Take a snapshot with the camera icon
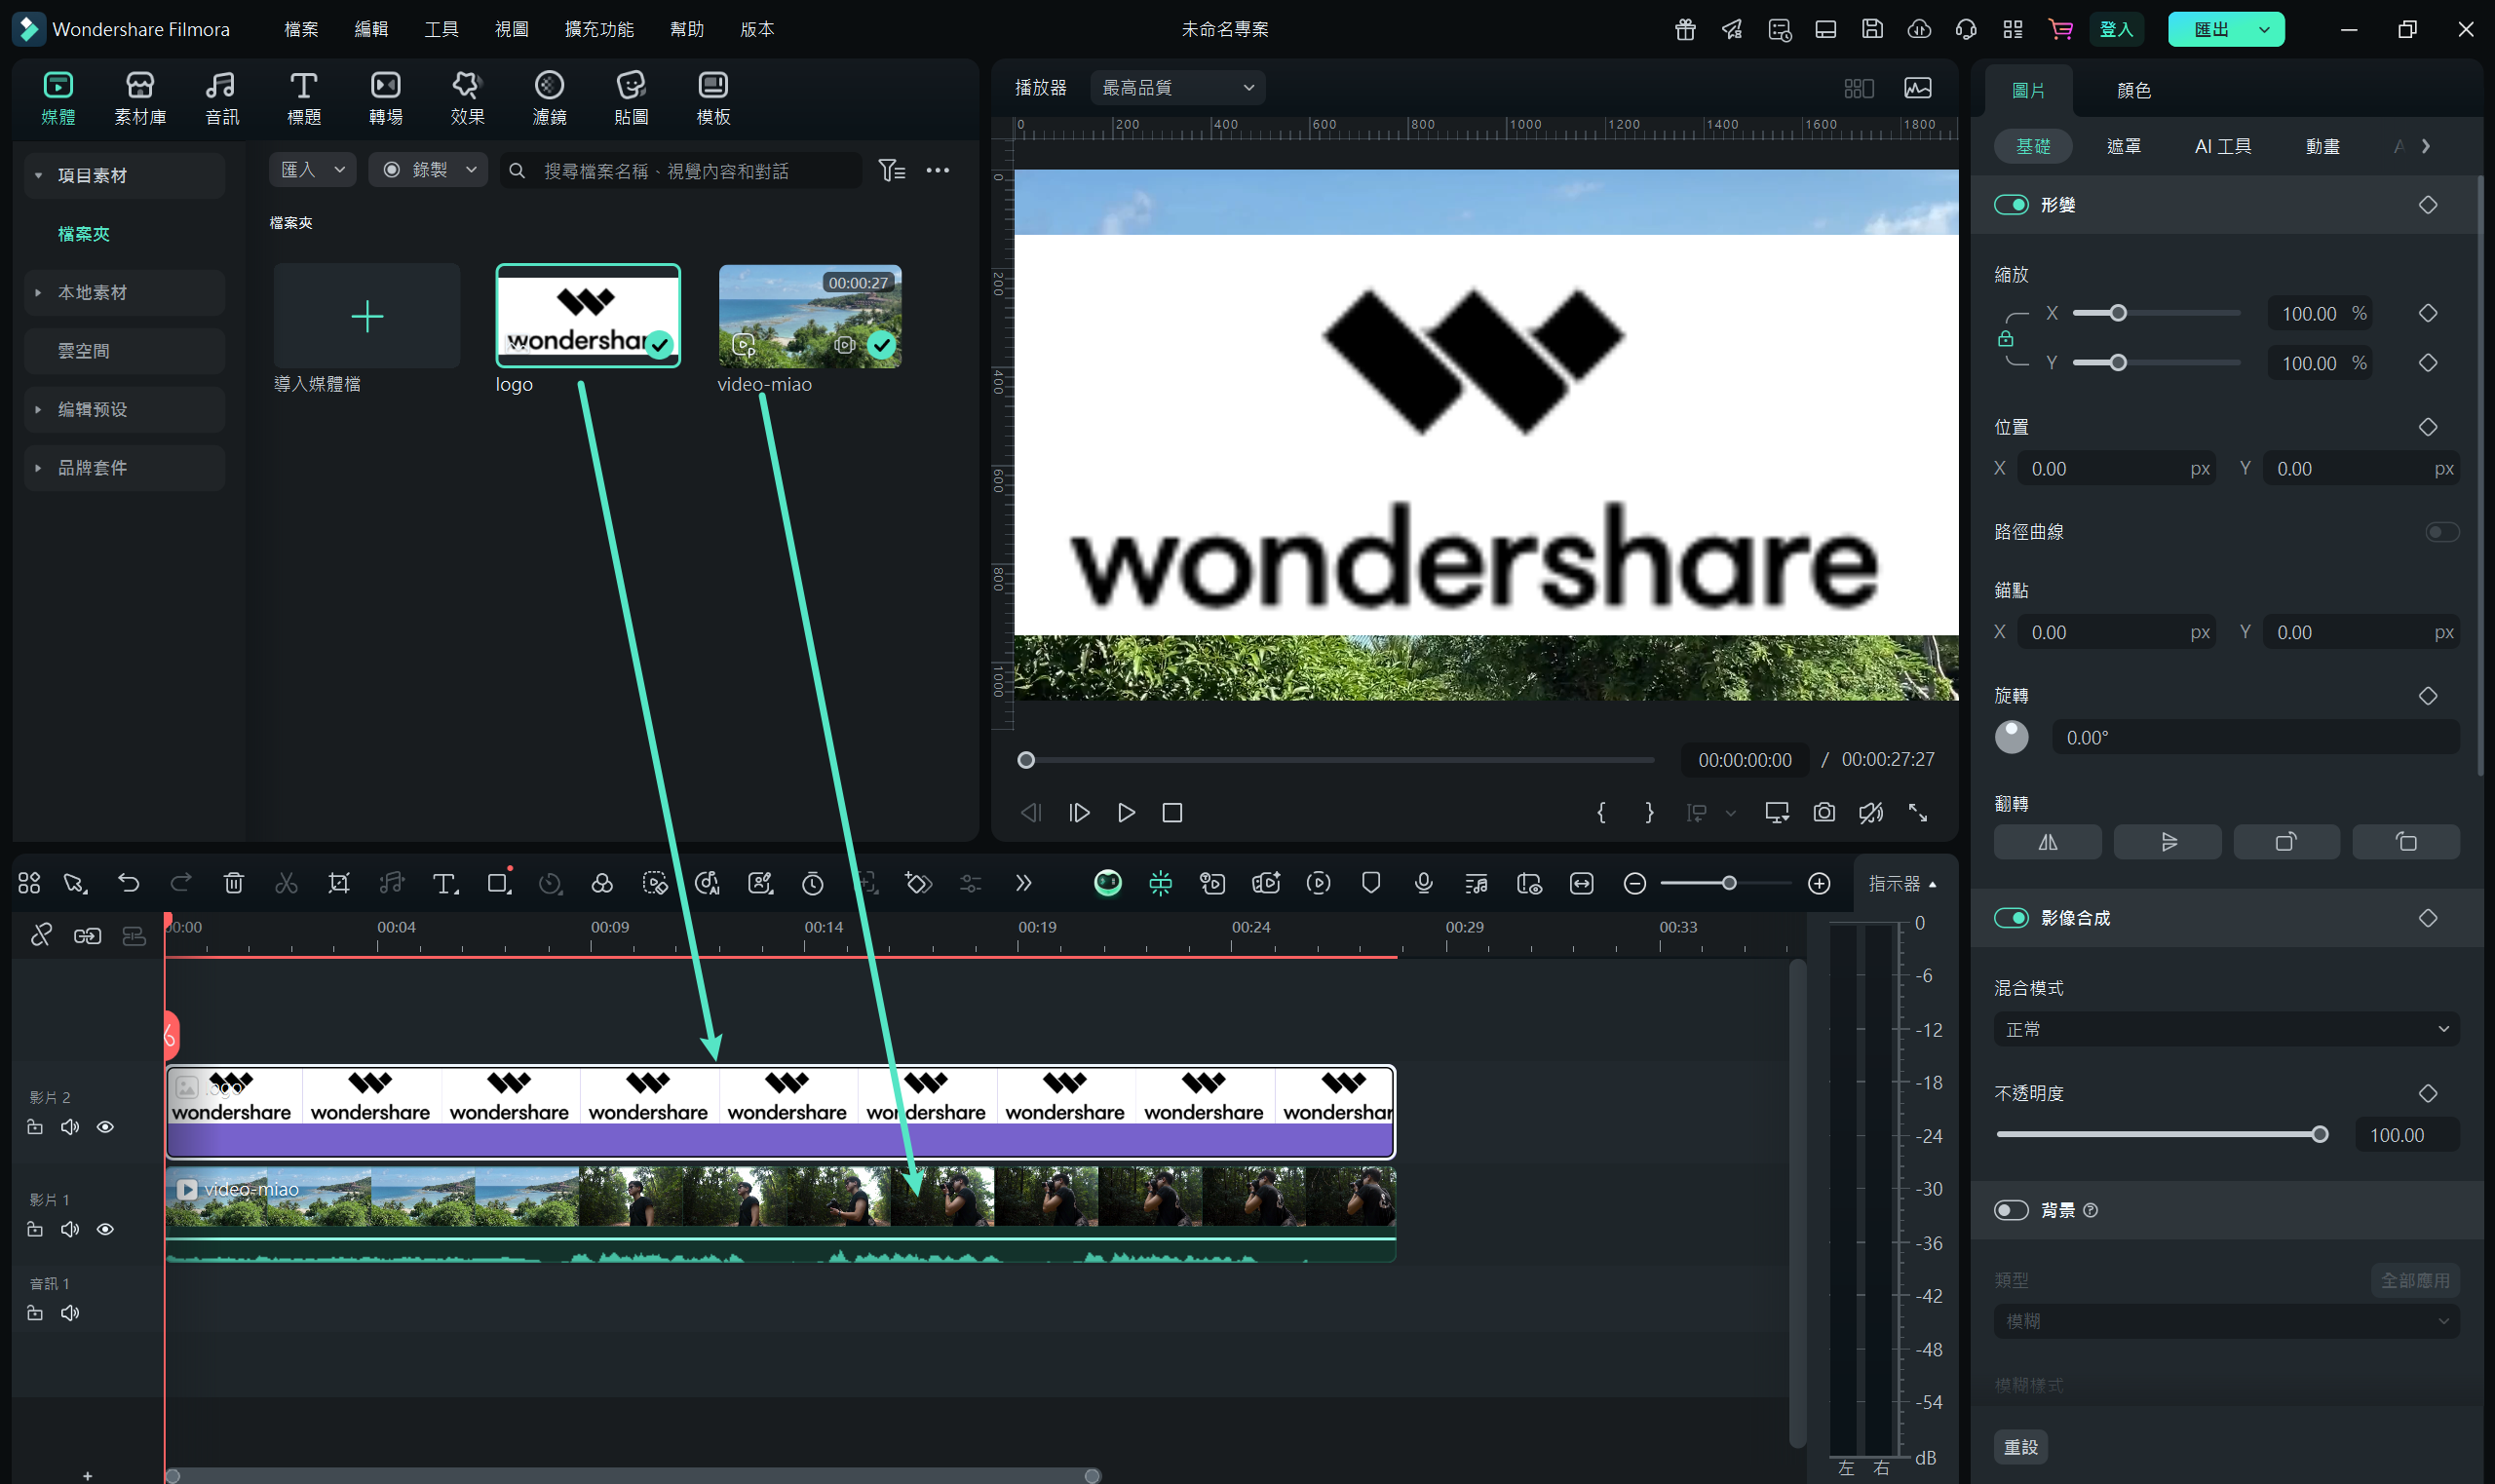 pos(1824,812)
